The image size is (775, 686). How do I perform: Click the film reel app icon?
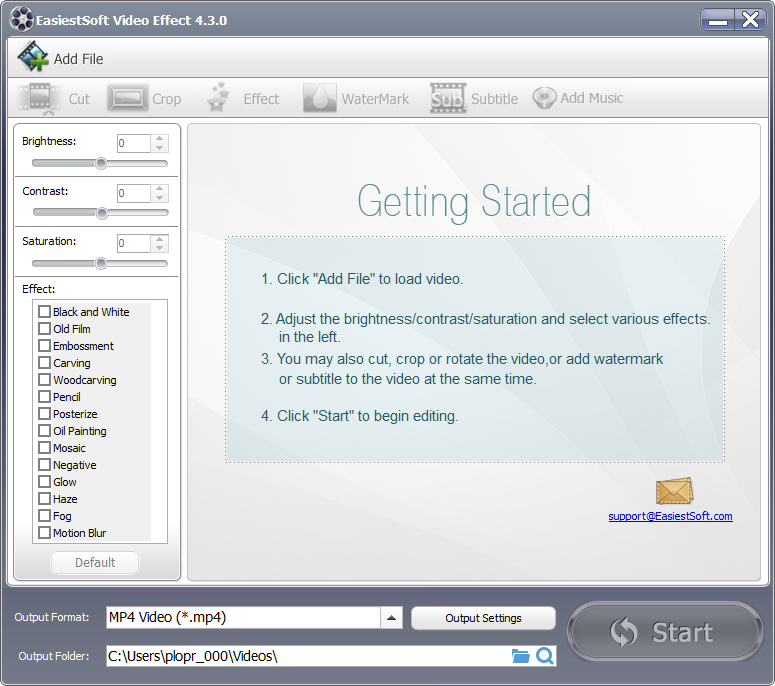tap(21, 20)
